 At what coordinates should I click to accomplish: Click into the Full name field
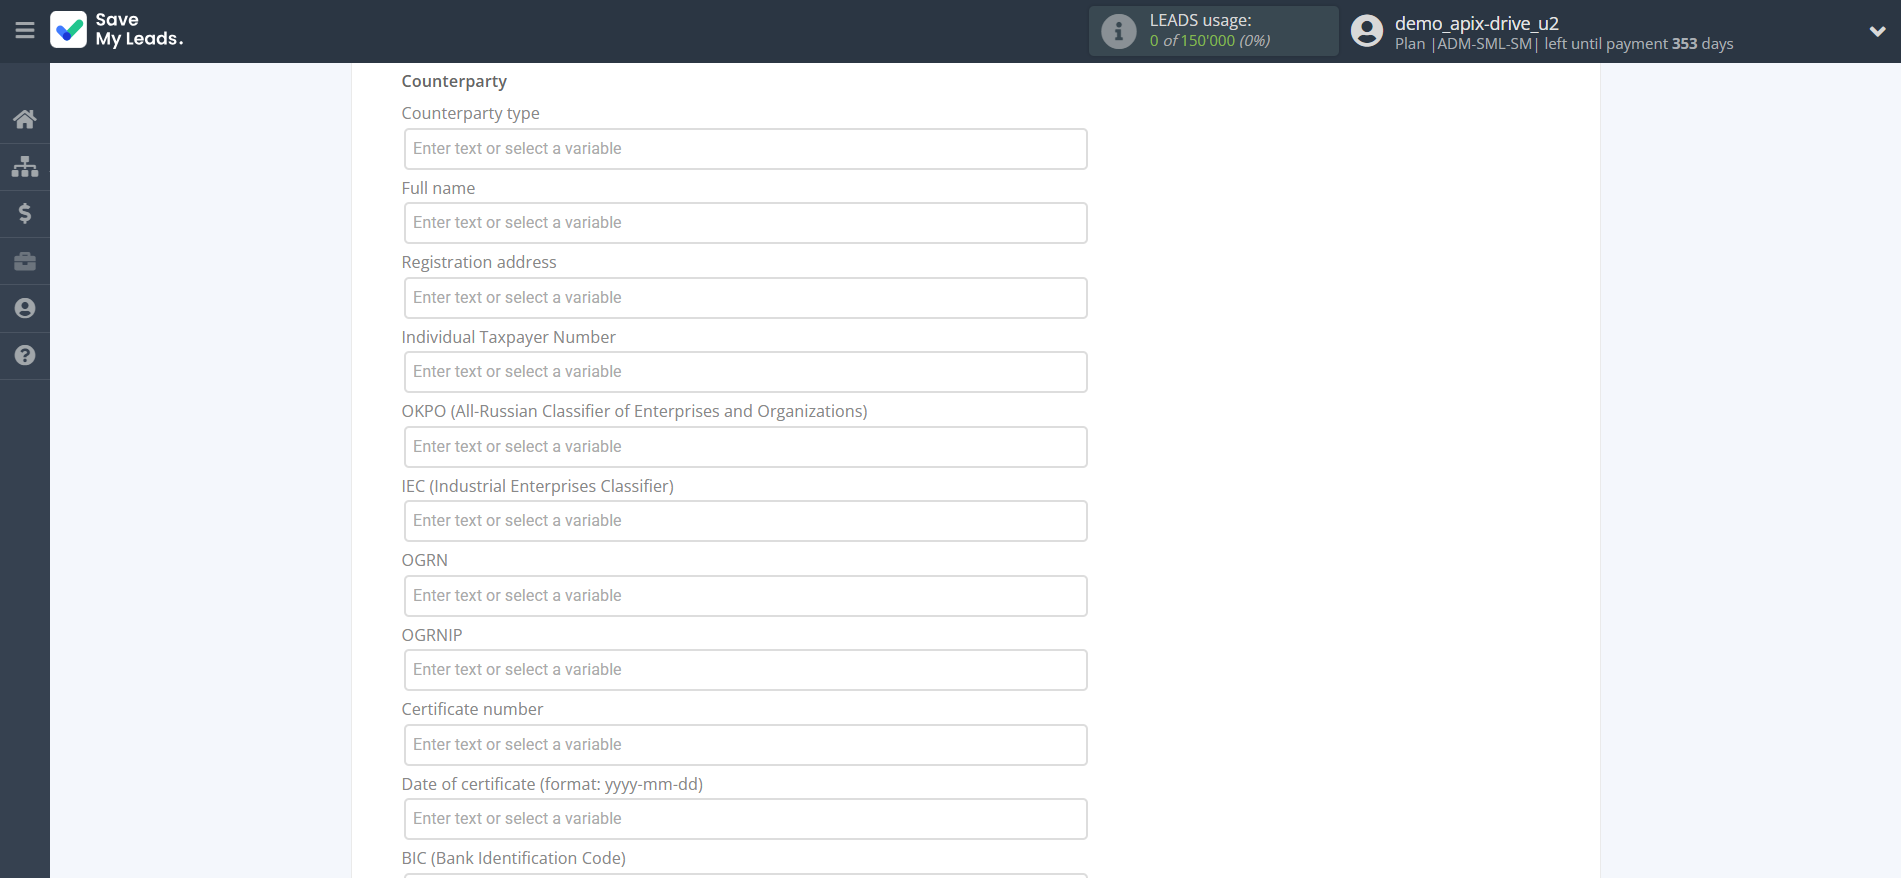coord(745,223)
